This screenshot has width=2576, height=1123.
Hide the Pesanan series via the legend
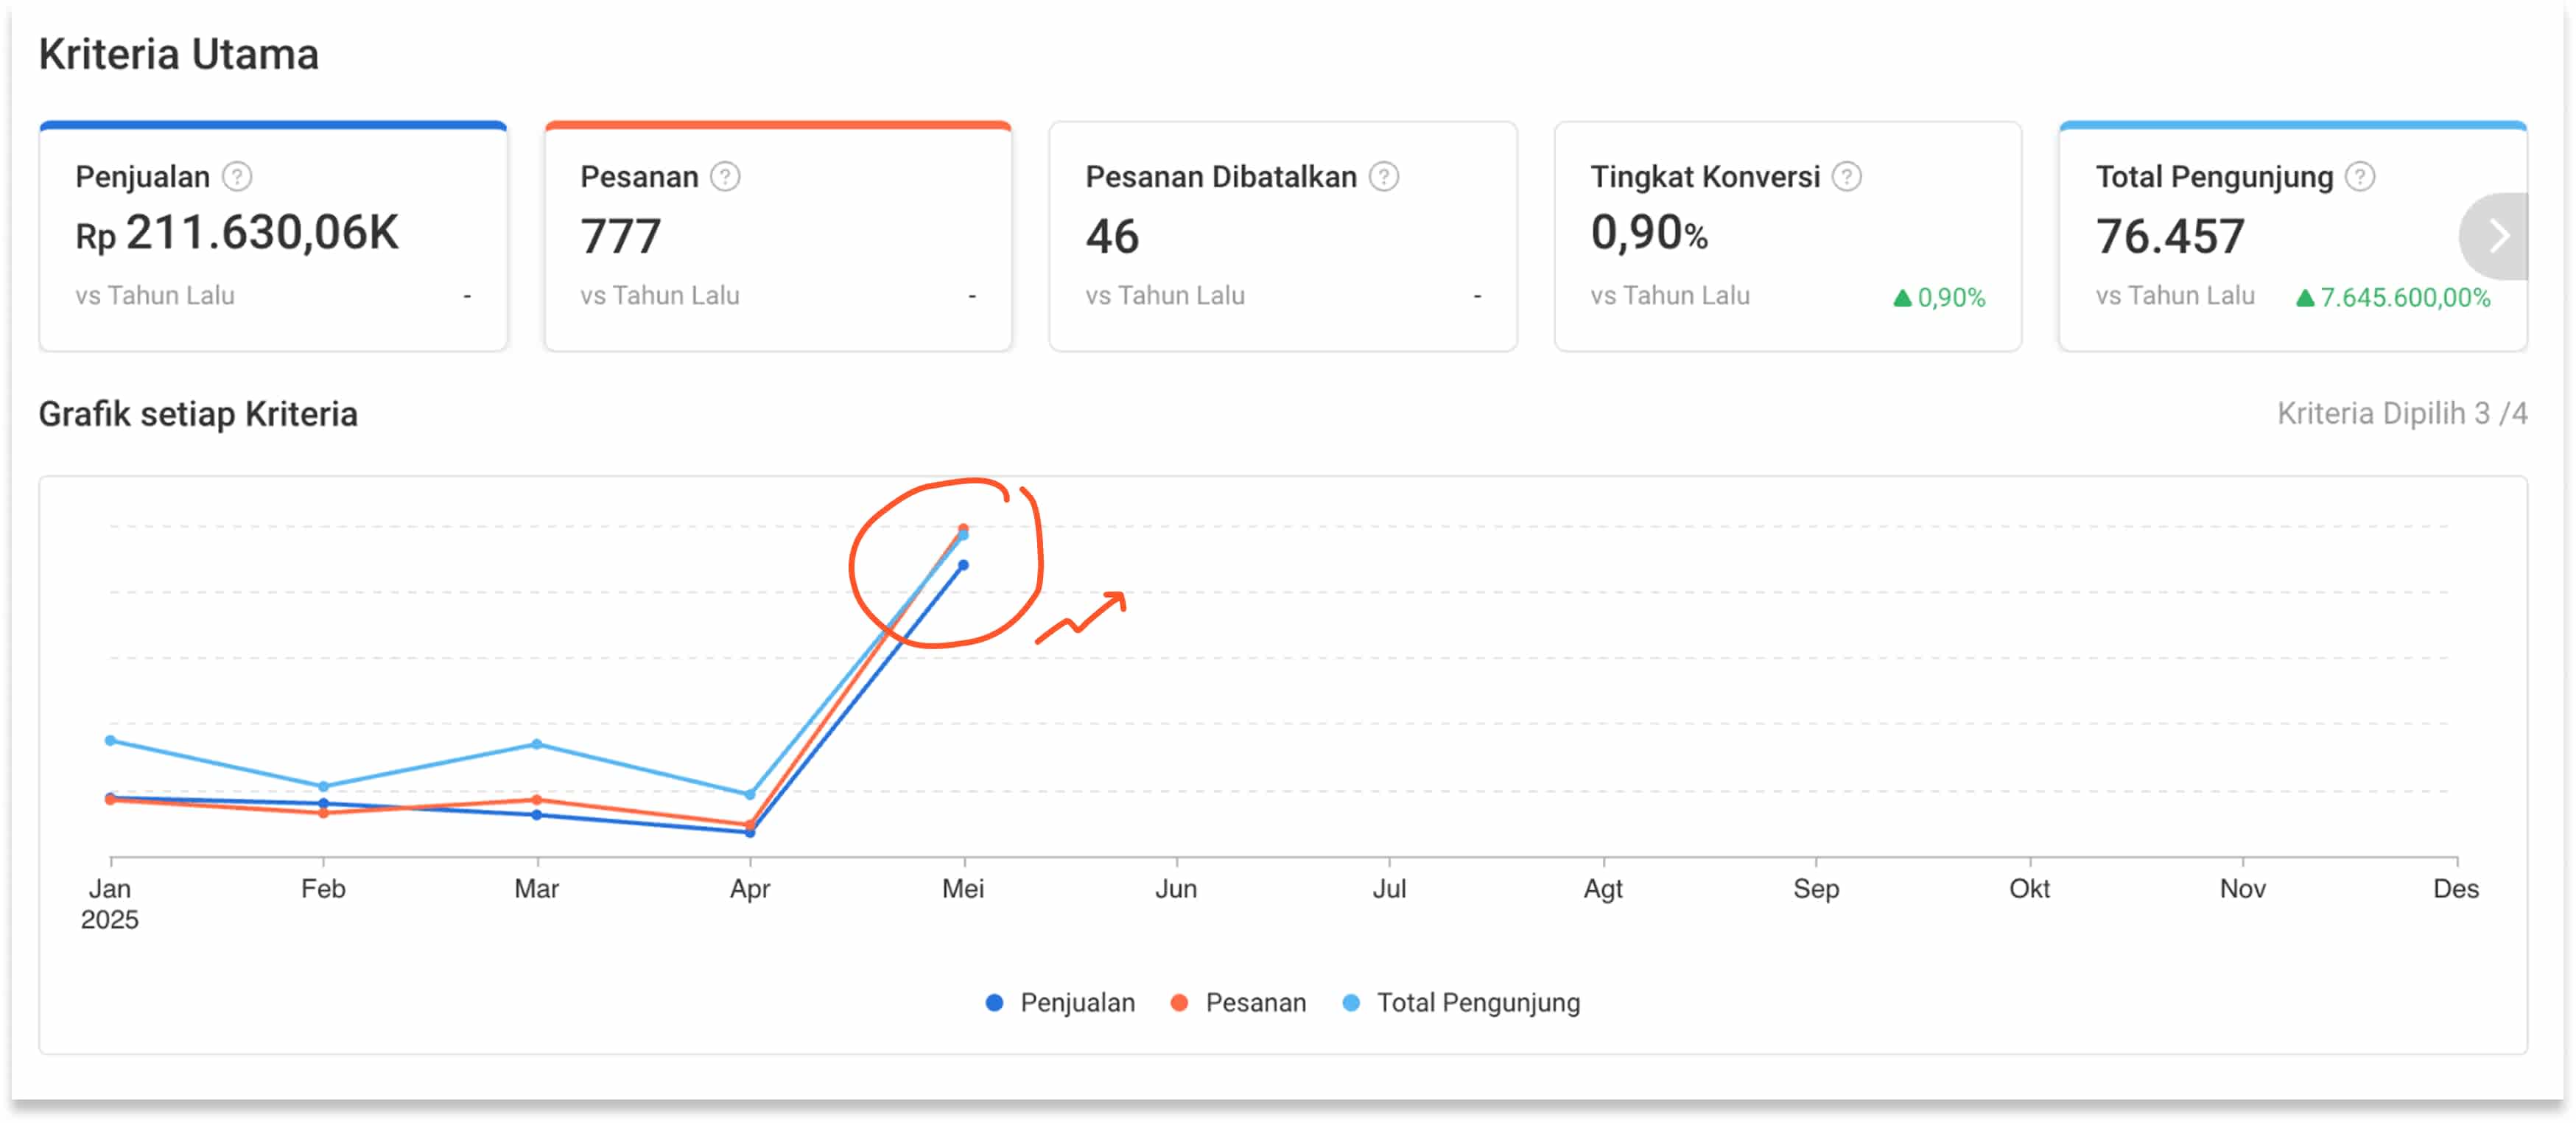[x=1238, y=1003]
